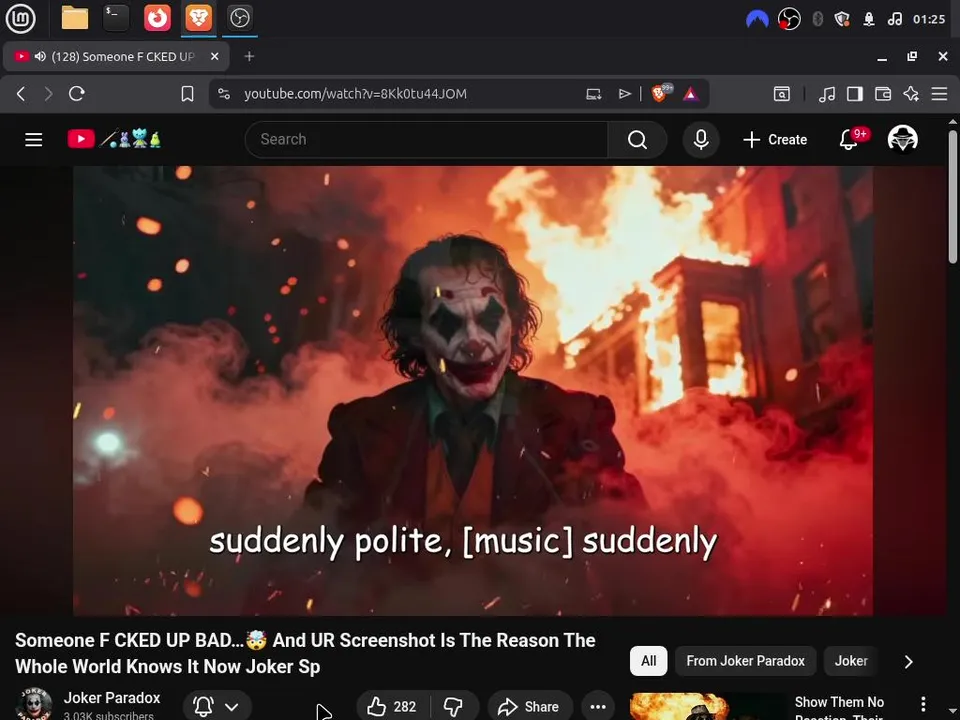Open notifications bell in system tray
Viewport: 960px width, 720px height.
point(869,20)
